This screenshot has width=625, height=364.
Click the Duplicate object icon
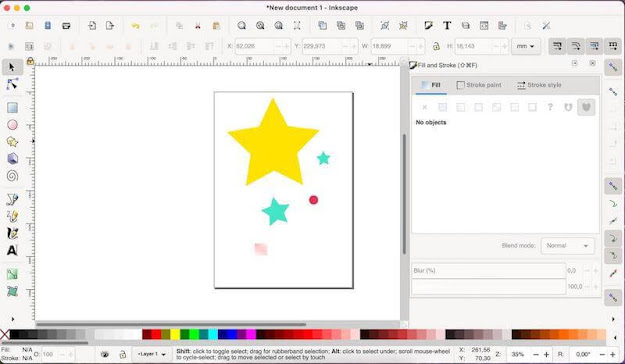click(x=322, y=26)
